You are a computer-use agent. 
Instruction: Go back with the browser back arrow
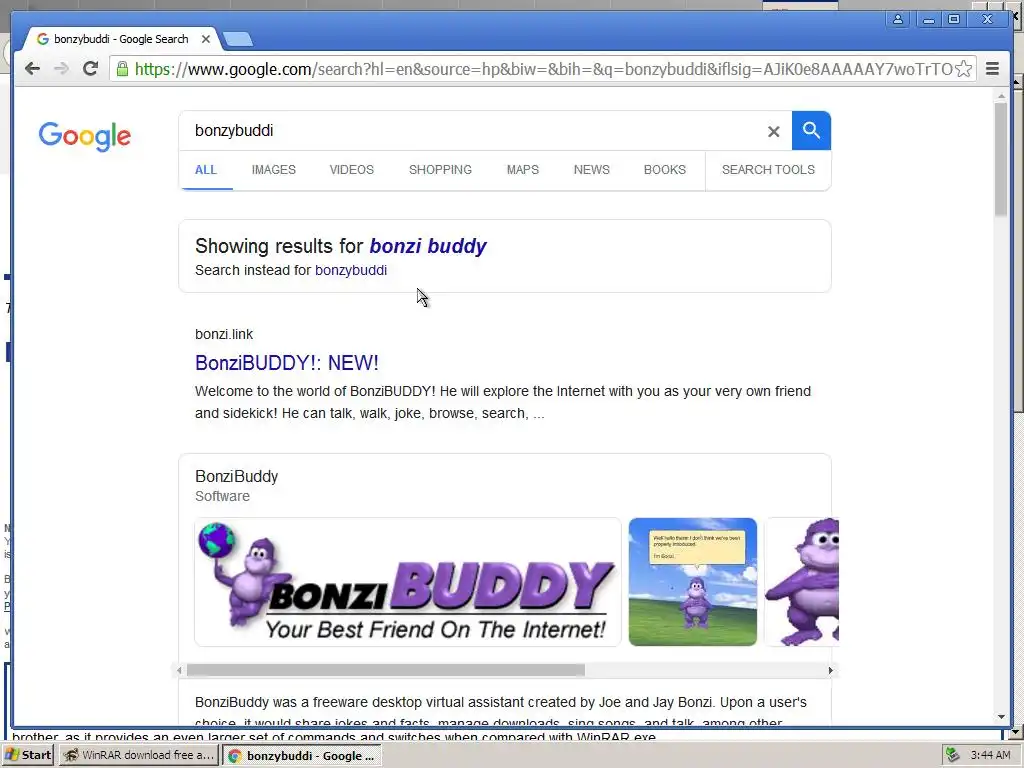click(32, 69)
